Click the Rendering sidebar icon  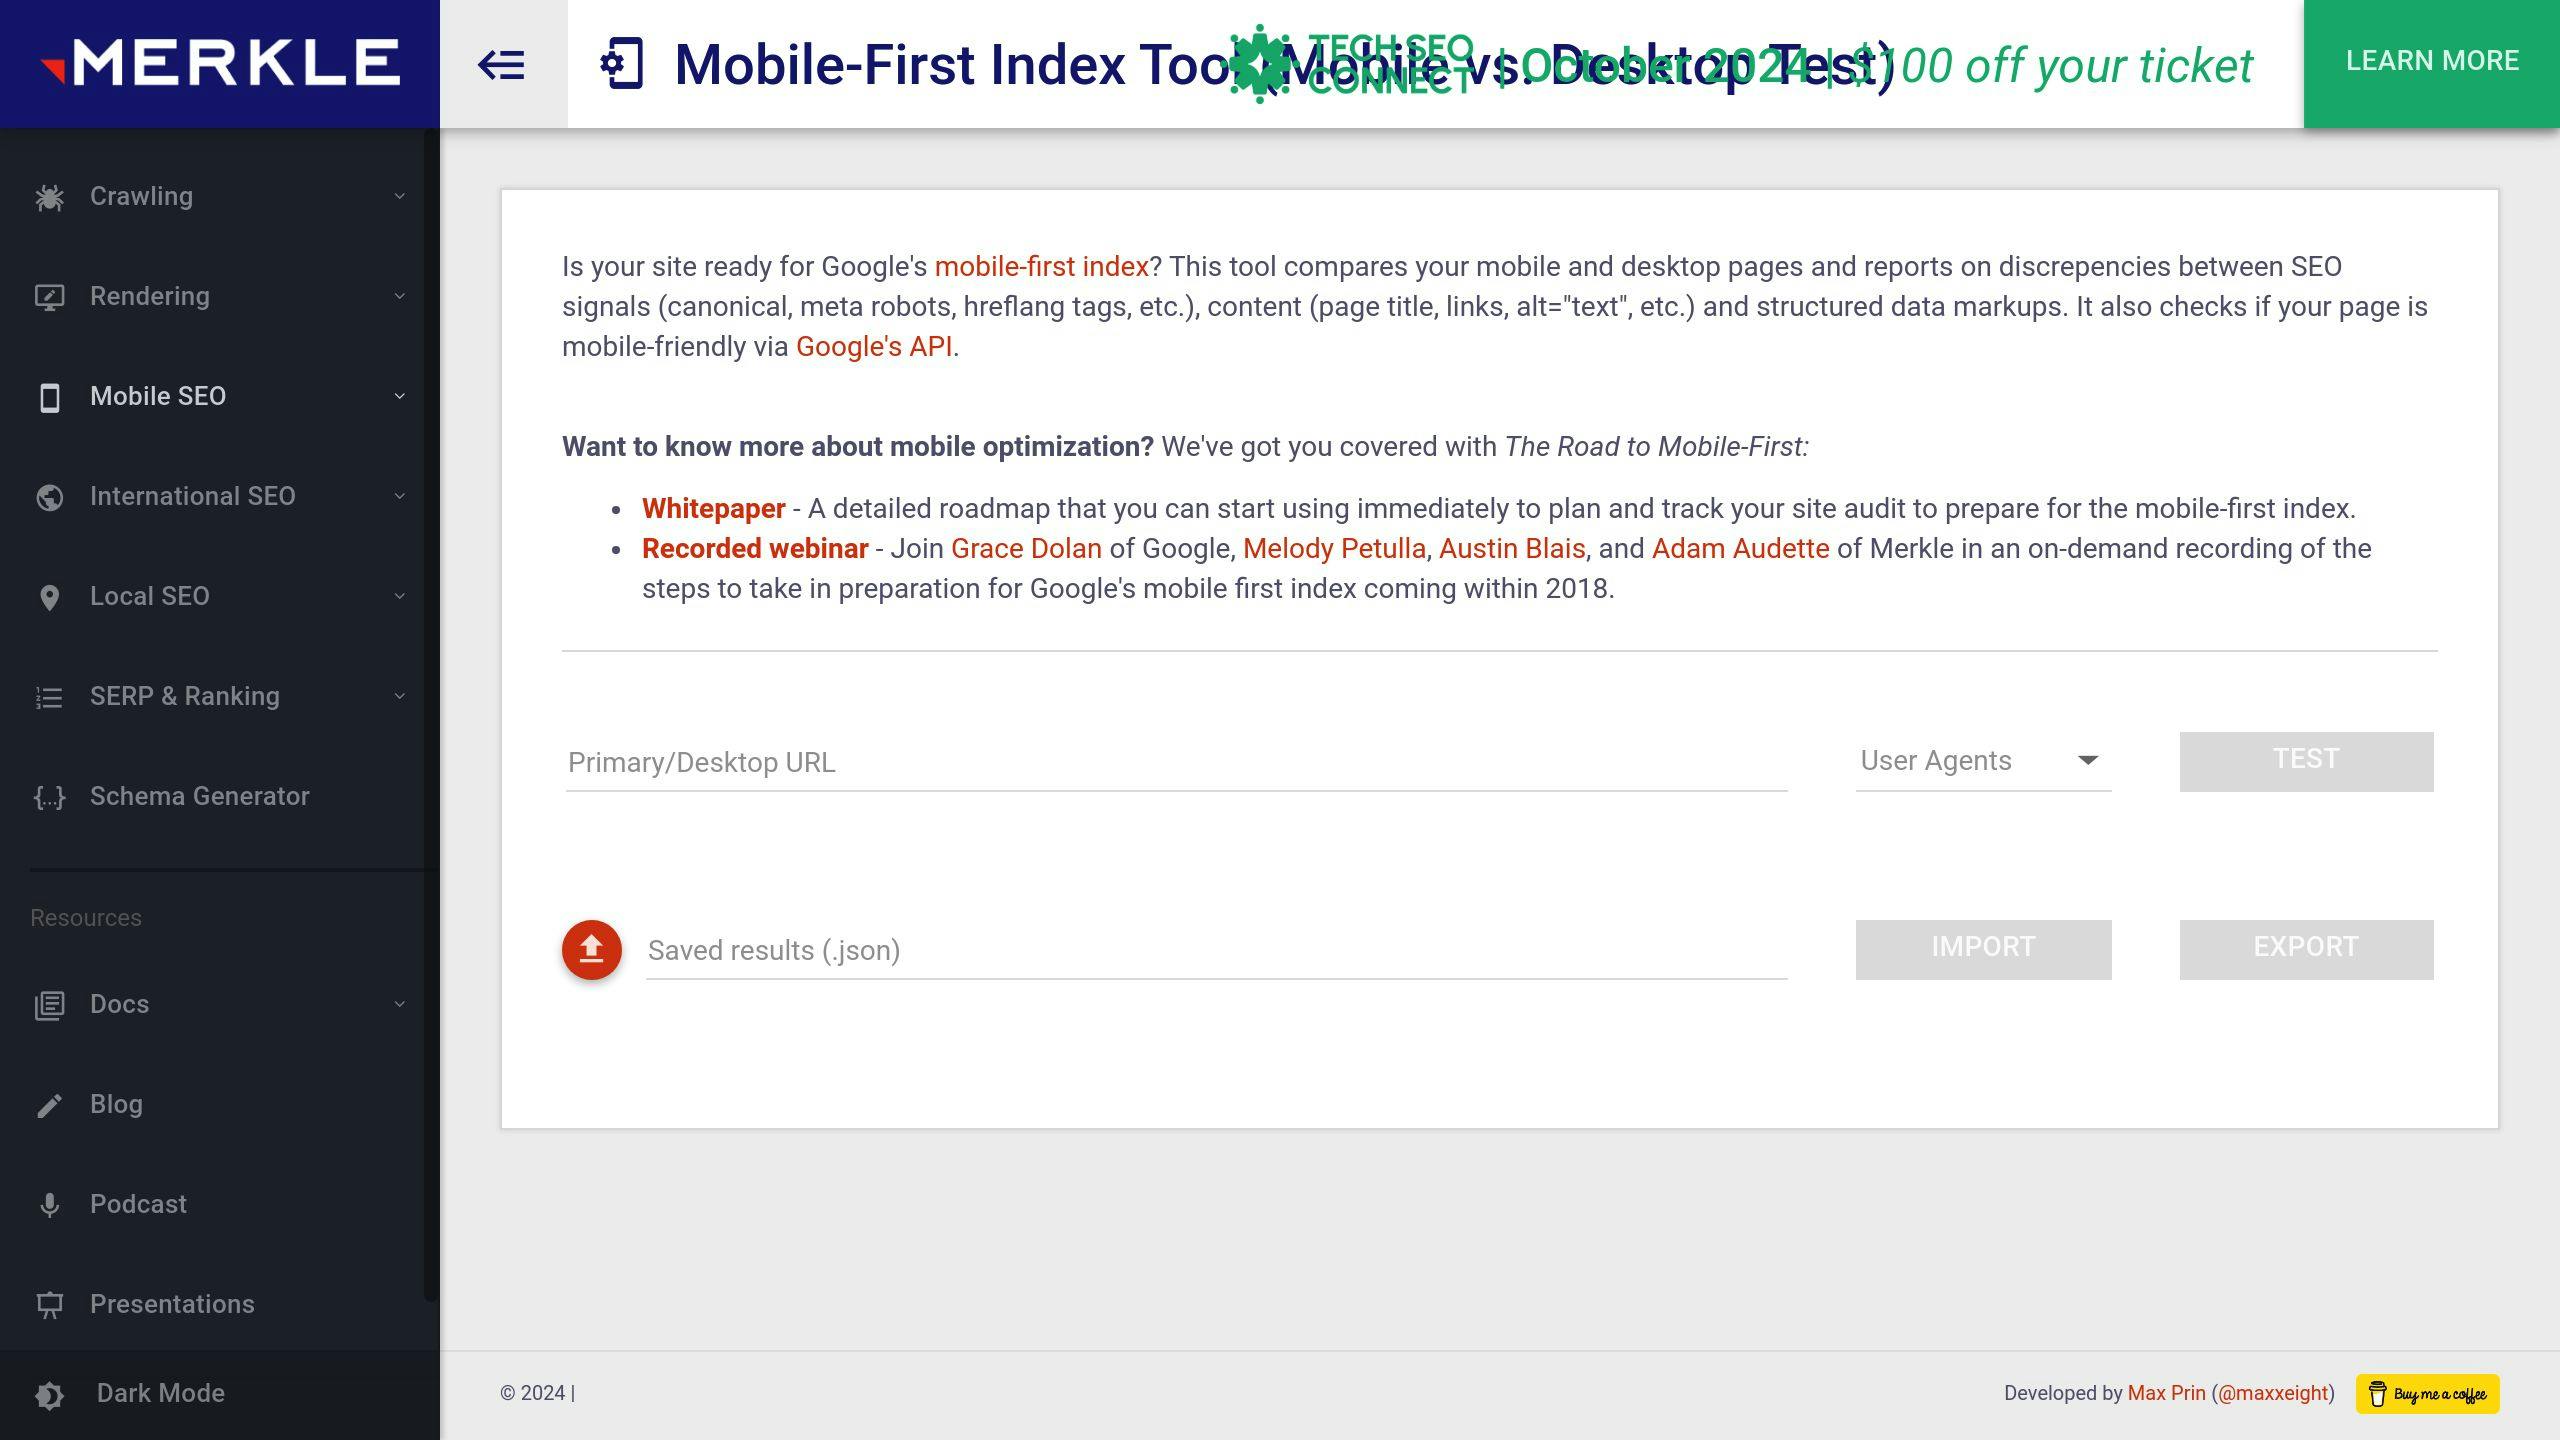pyautogui.click(x=49, y=295)
